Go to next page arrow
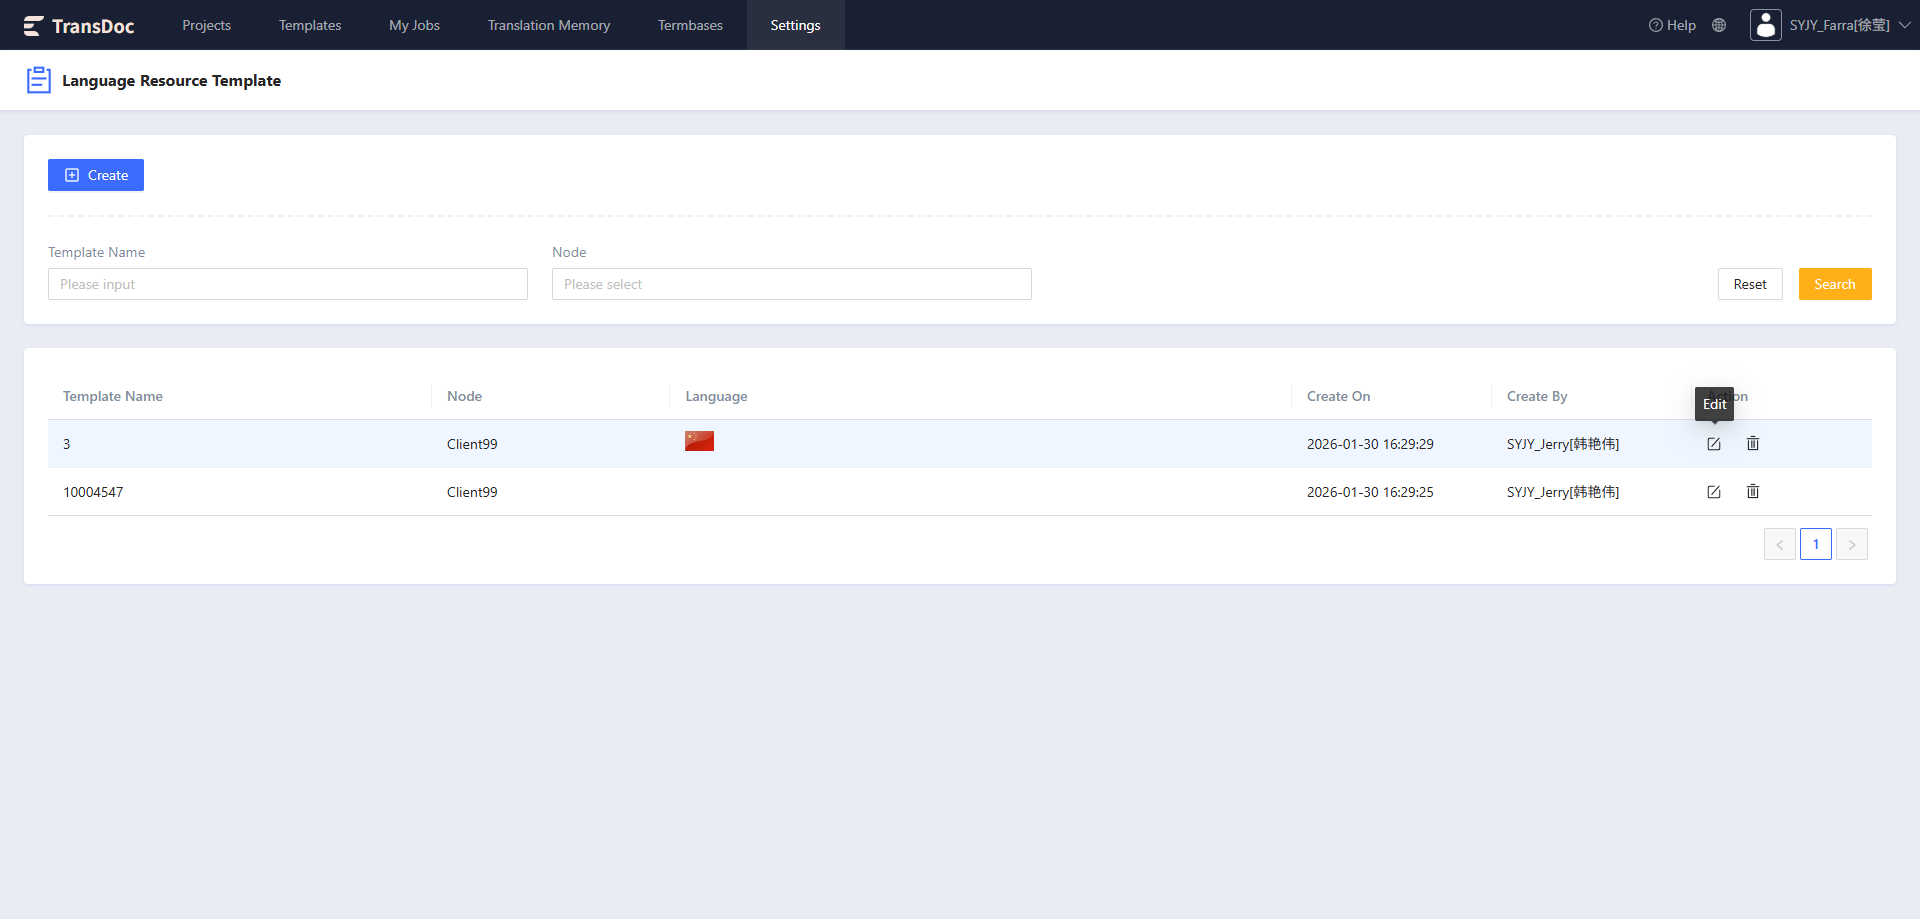The height and width of the screenshot is (919, 1920). point(1852,544)
